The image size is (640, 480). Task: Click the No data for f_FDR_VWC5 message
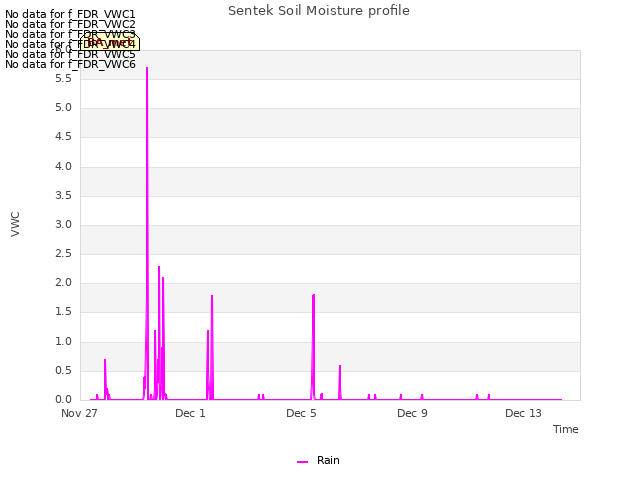tap(70, 54)
